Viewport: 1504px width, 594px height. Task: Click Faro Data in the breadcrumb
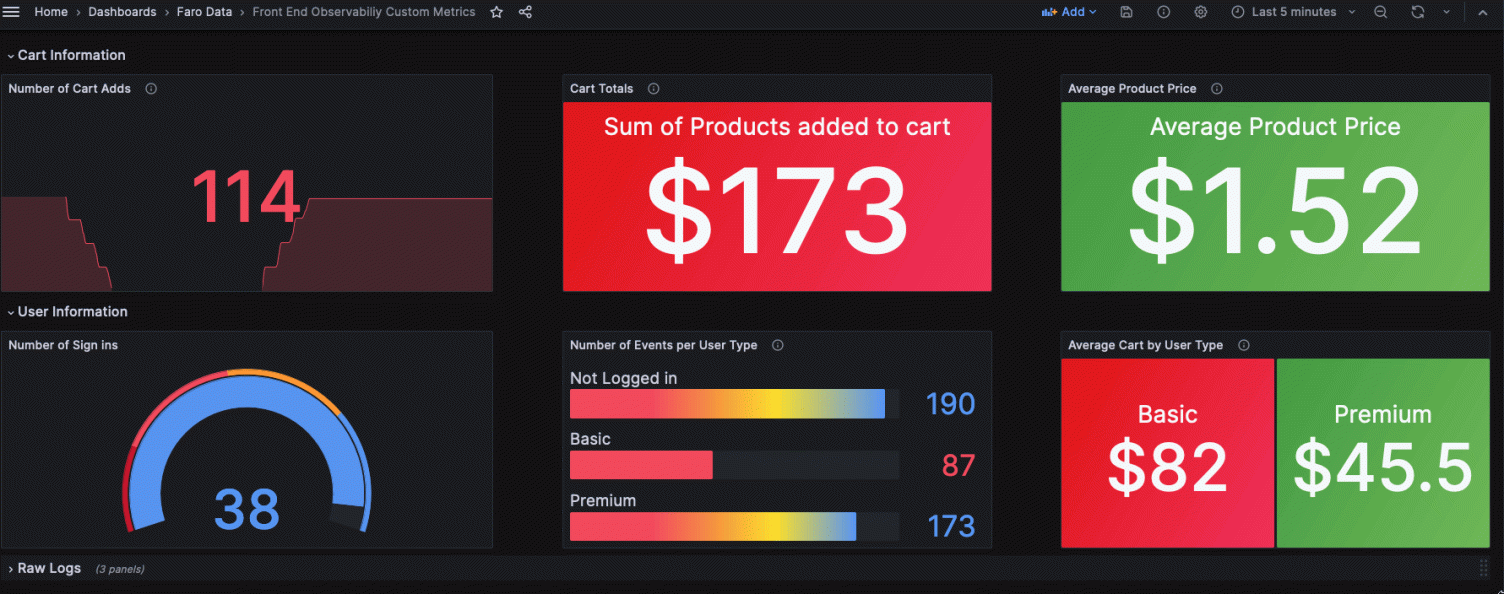204,11
